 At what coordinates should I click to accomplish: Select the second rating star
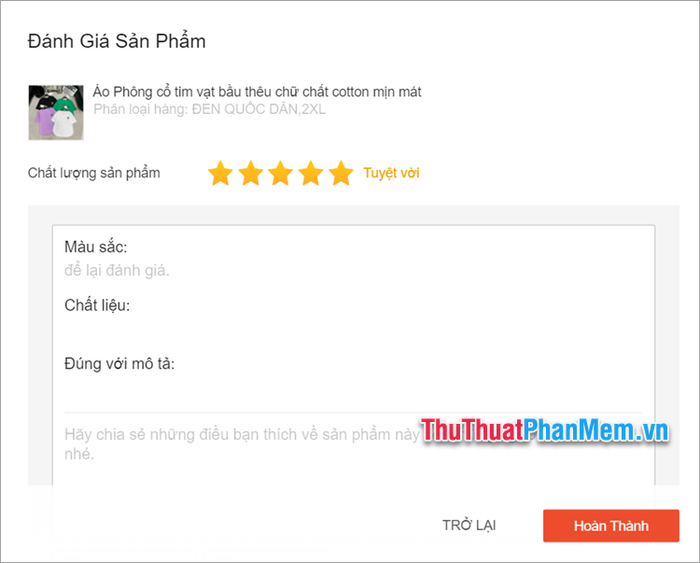point(251,173)
